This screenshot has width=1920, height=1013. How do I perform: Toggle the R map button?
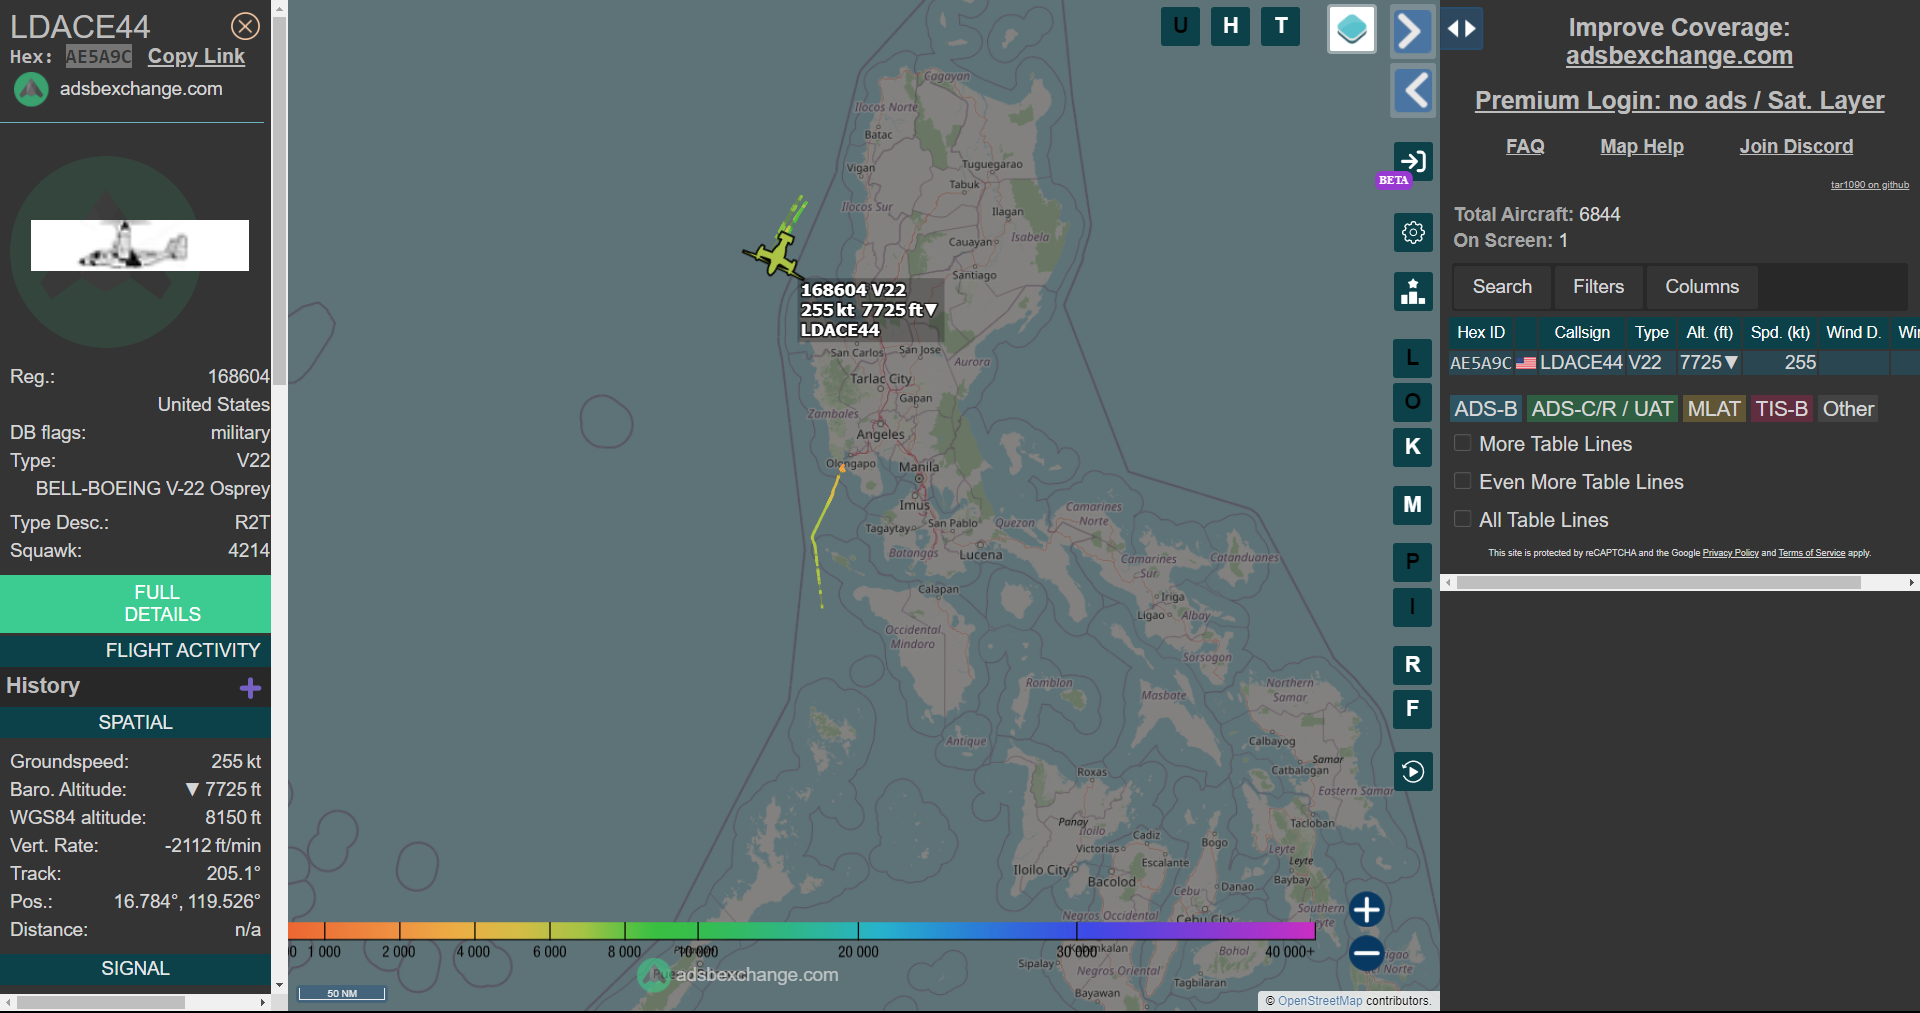click(1413, 664)
